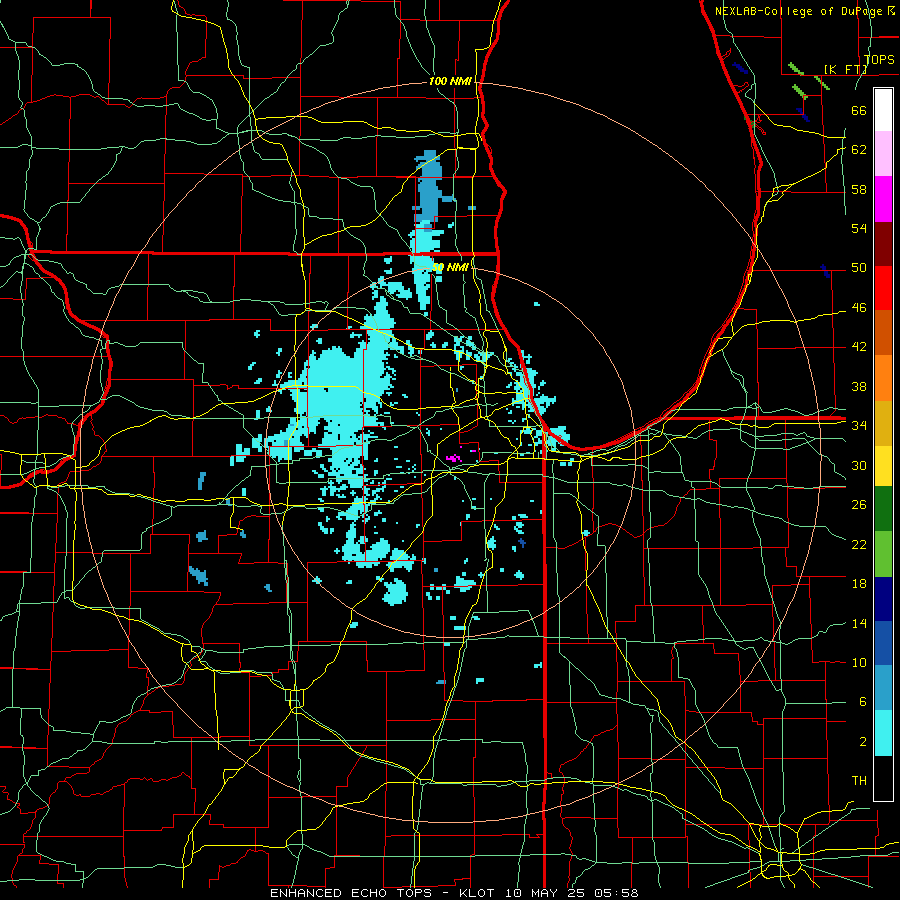This screenshot has height=900, width=900.
Task: Click the white 66+ color swatch
Action: click(883, 110)
